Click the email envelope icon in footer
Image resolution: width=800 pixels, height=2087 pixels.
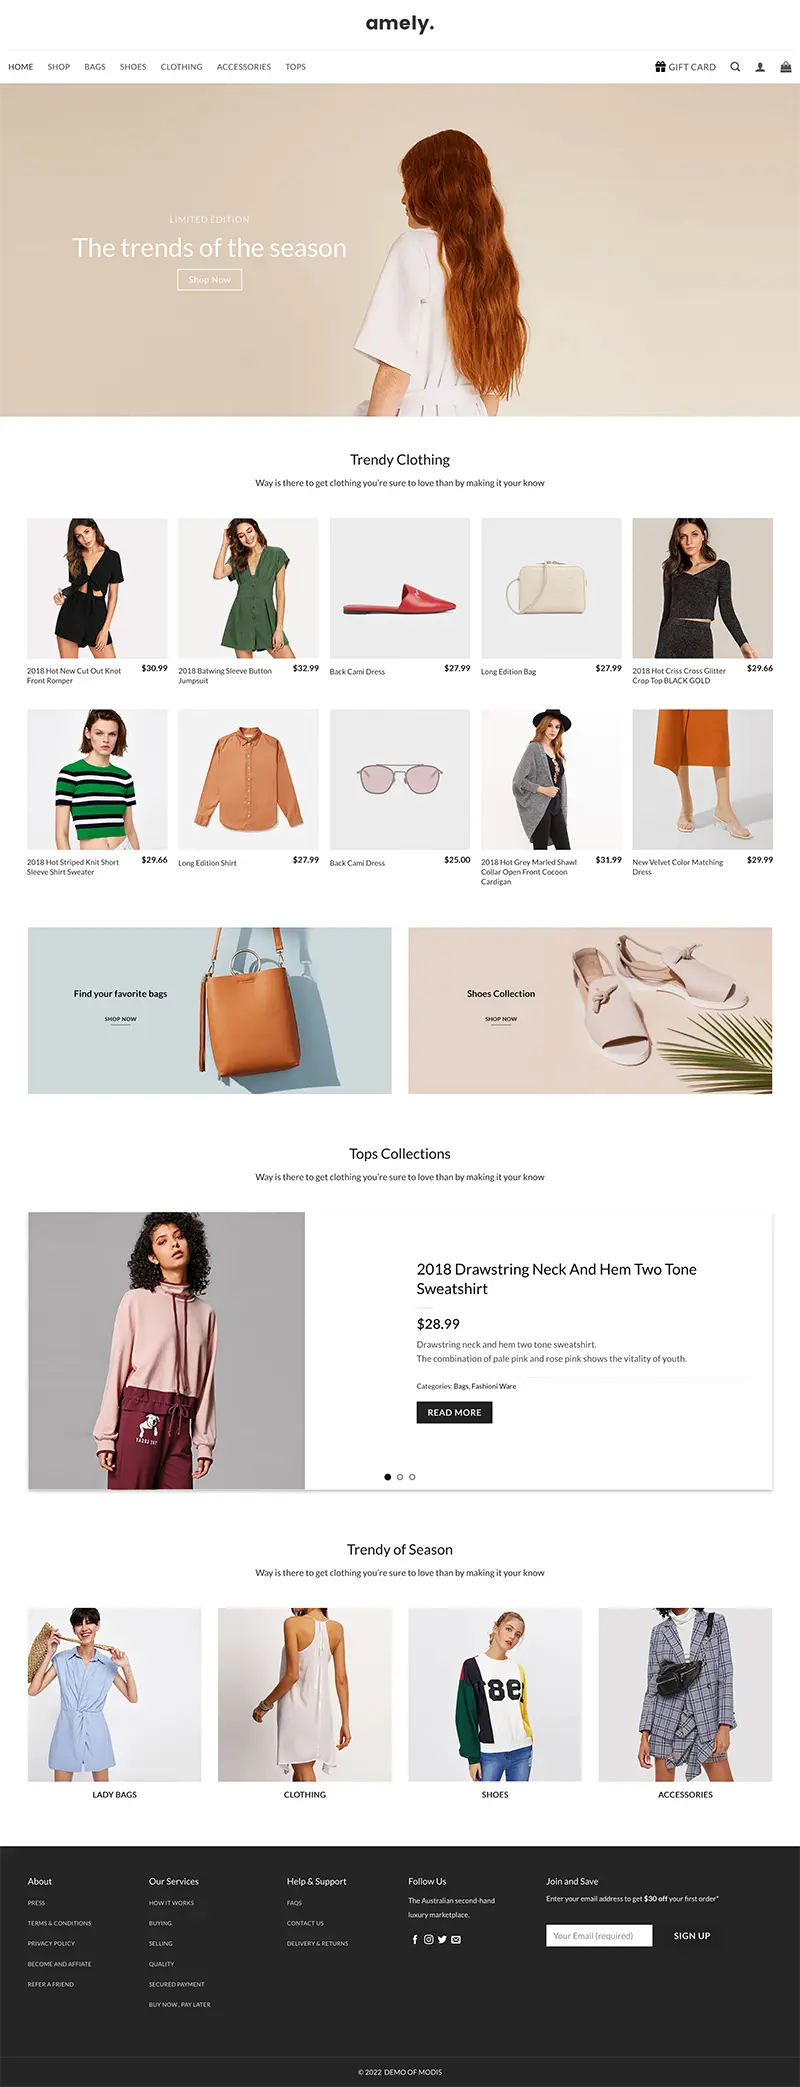coord(456,1939)
